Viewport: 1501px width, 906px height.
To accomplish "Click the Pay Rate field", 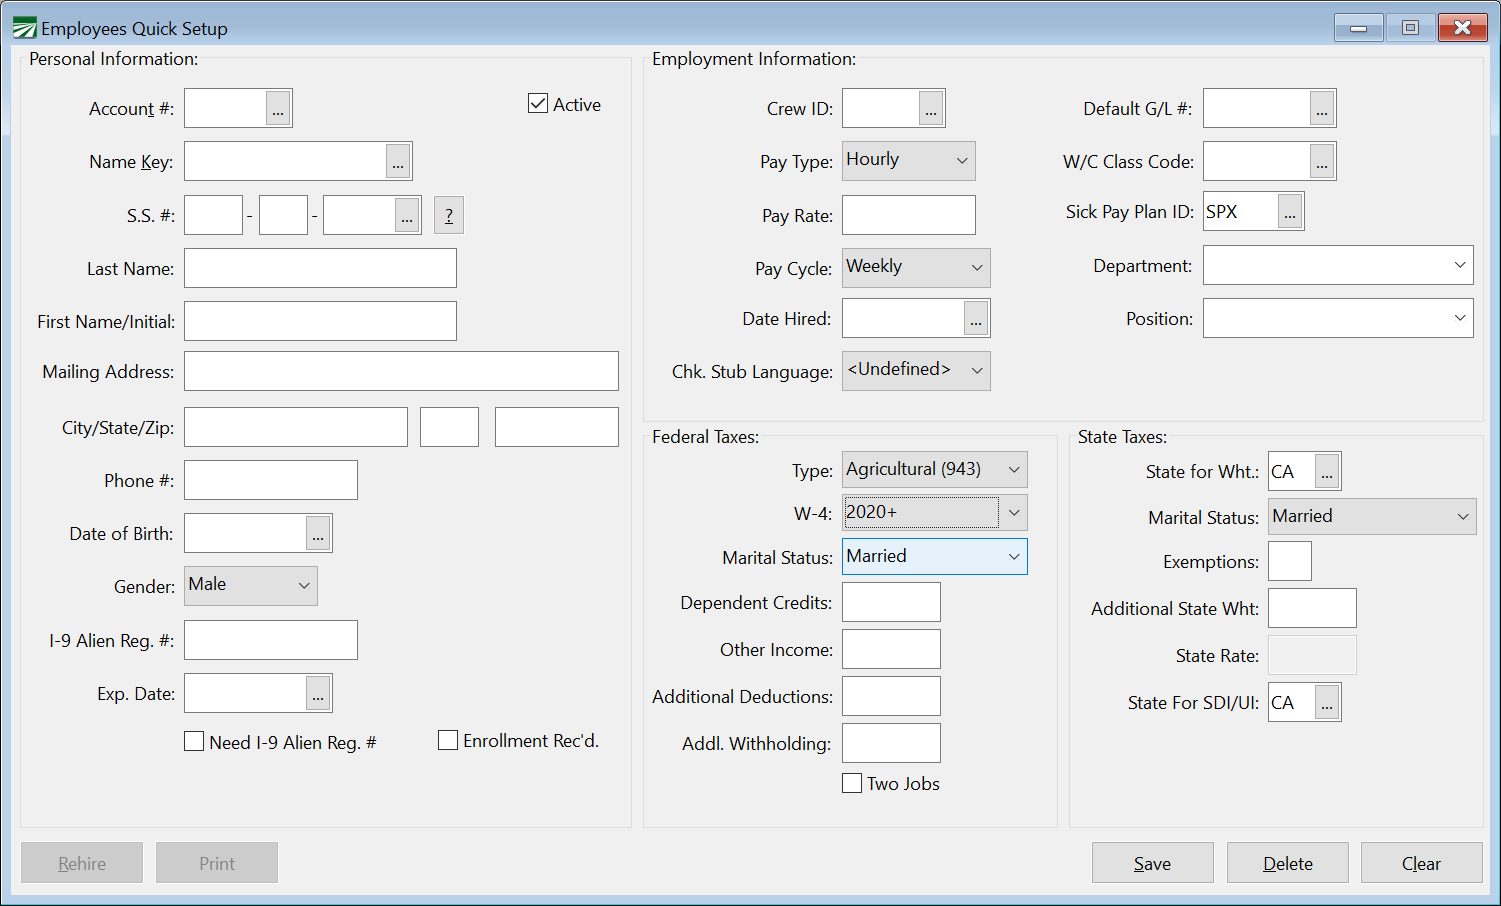I will tap(909, 215).
